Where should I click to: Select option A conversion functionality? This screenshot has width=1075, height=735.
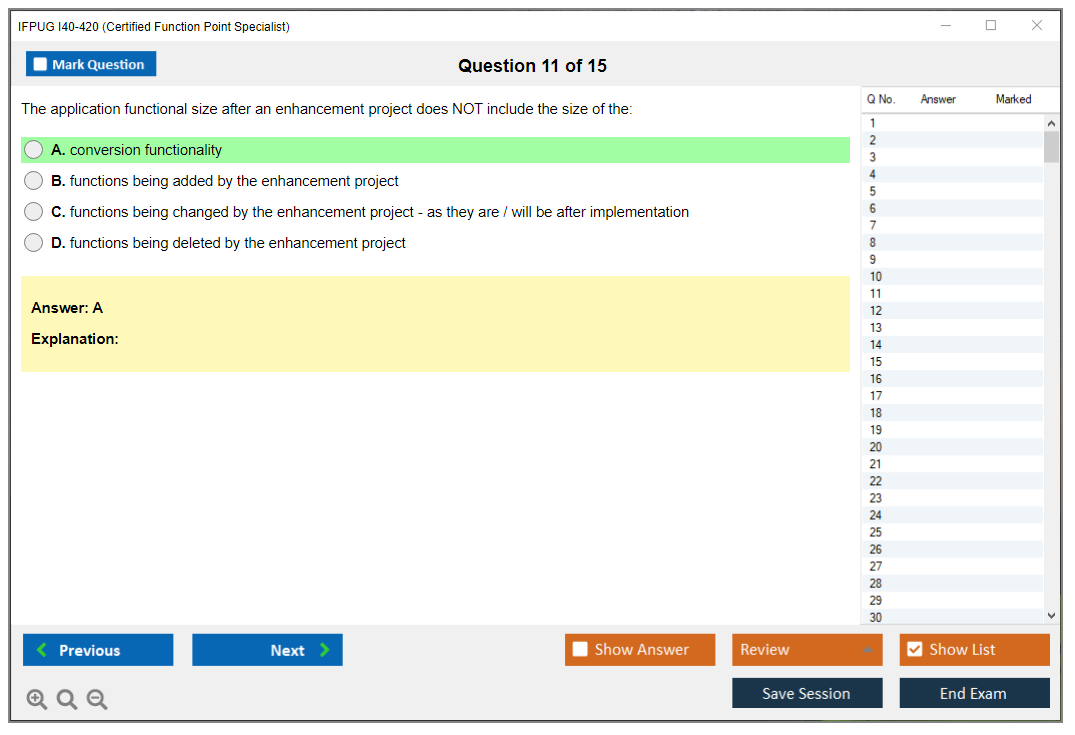pos(34,150)
